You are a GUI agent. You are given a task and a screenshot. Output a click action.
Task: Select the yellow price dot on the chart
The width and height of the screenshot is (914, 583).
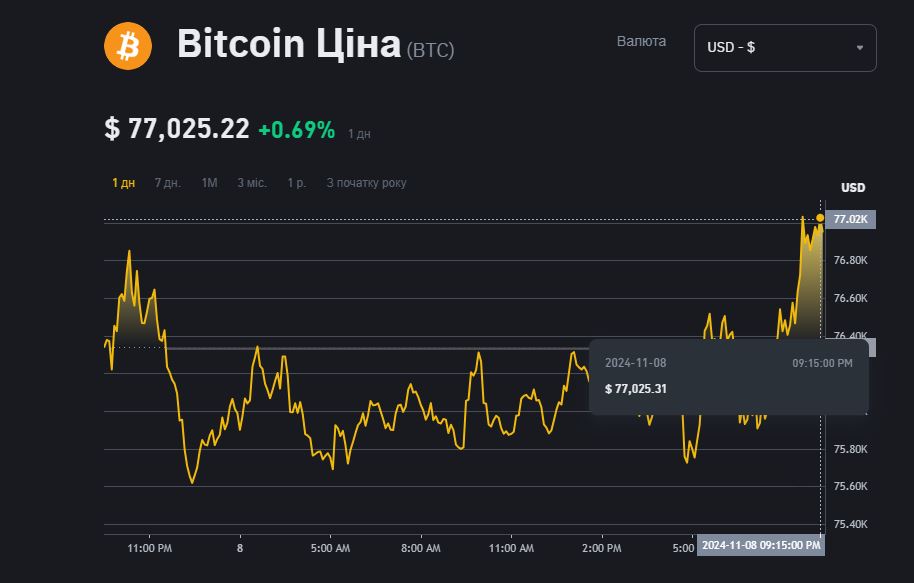[x=818, y=216]
